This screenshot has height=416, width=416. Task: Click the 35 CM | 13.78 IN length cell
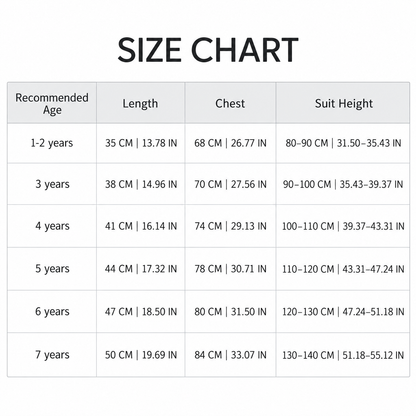[141, 143]
